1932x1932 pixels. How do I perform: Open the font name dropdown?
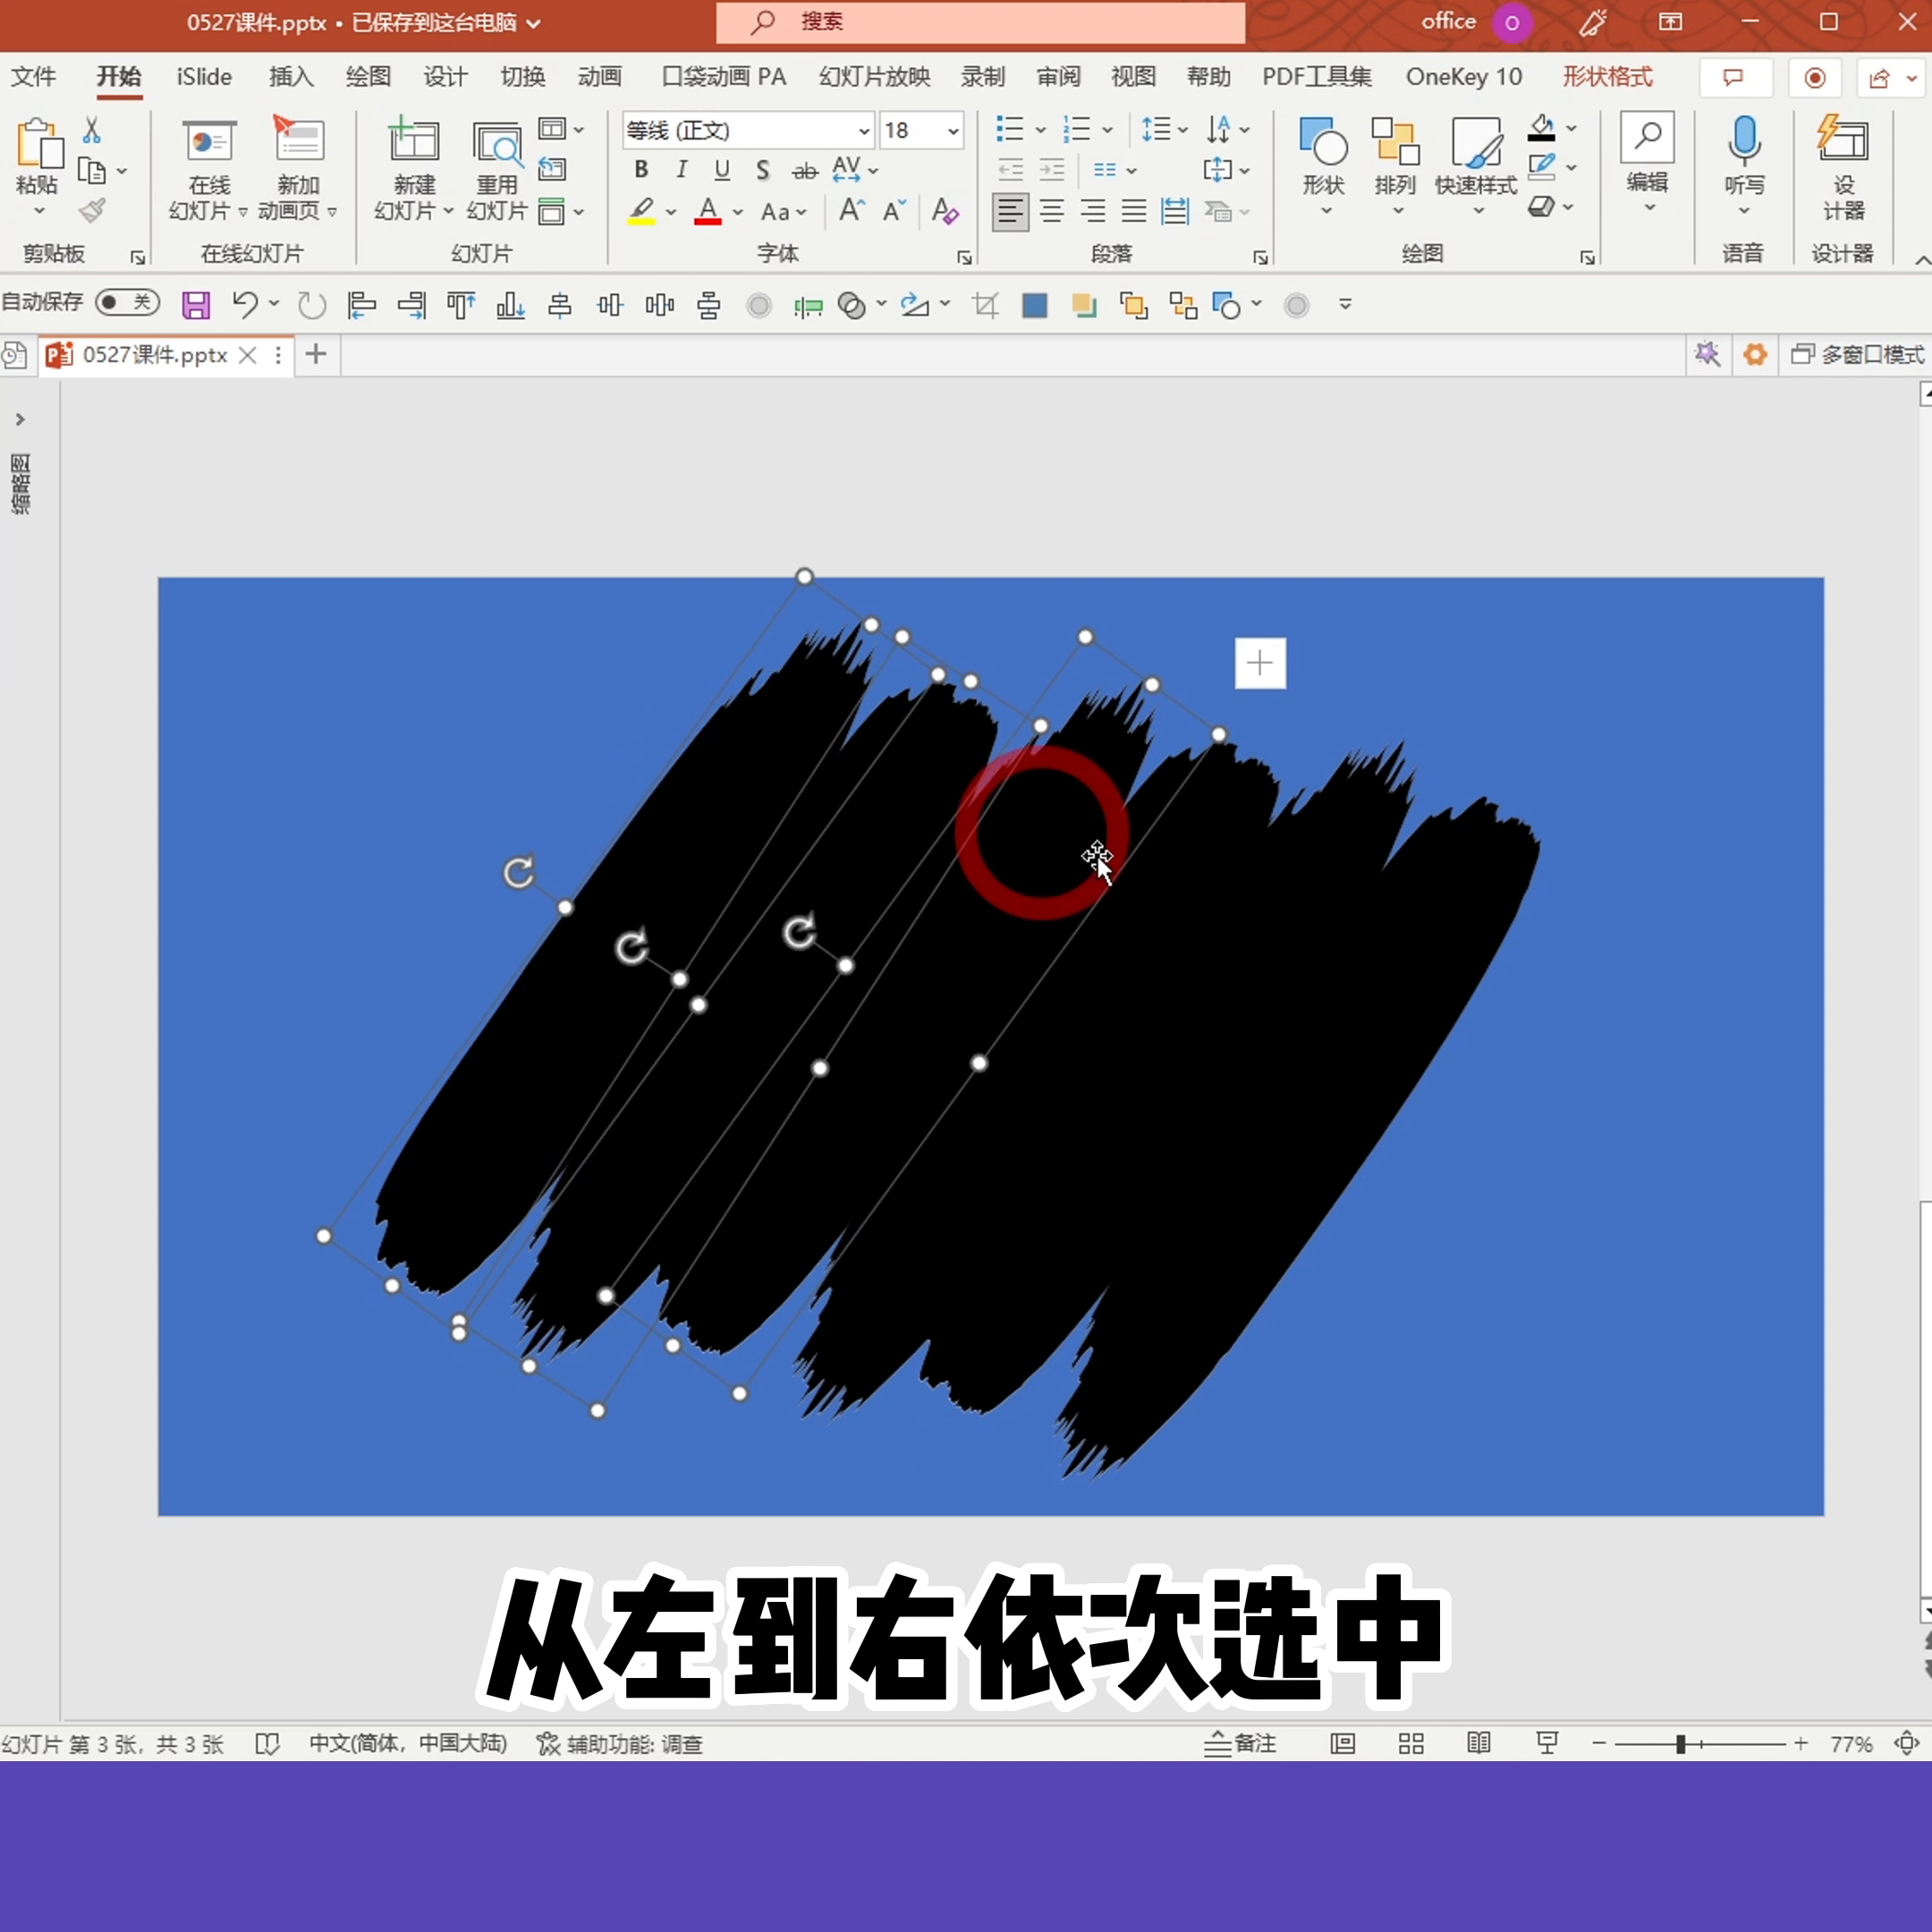pyautogui.click(x=864, y=131)
